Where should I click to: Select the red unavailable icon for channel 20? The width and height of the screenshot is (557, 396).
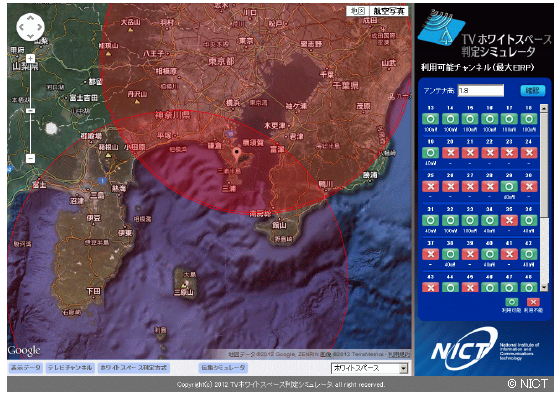(x=450, y=153)
